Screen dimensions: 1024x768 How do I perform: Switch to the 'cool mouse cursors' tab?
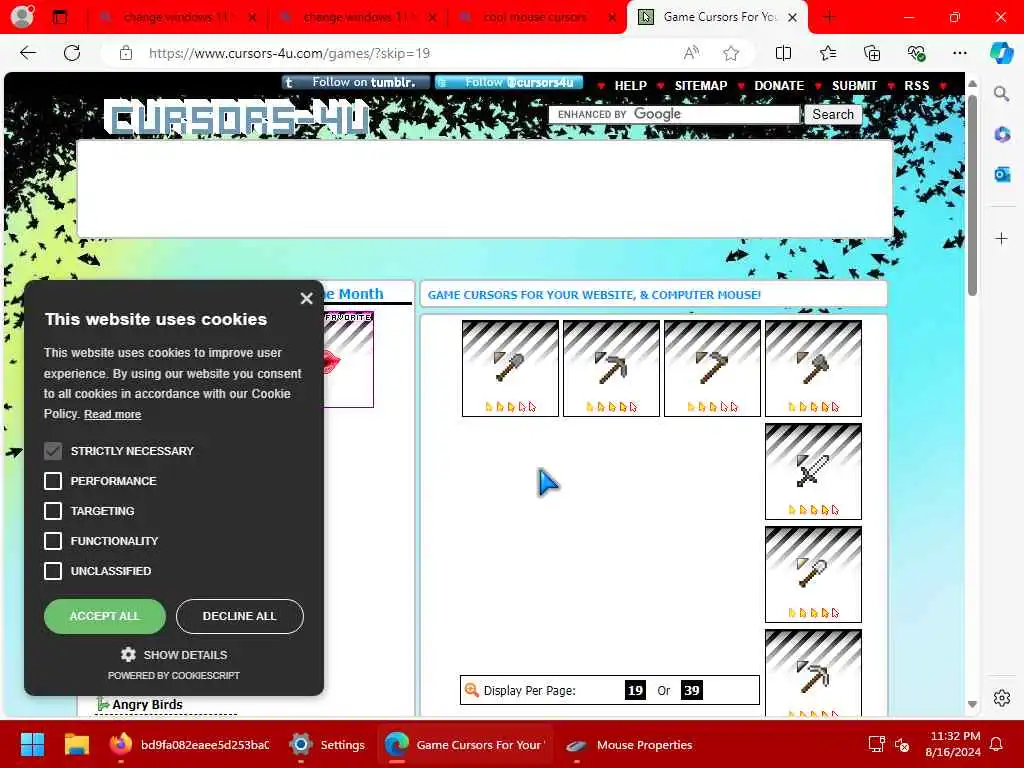pos(537,17)
